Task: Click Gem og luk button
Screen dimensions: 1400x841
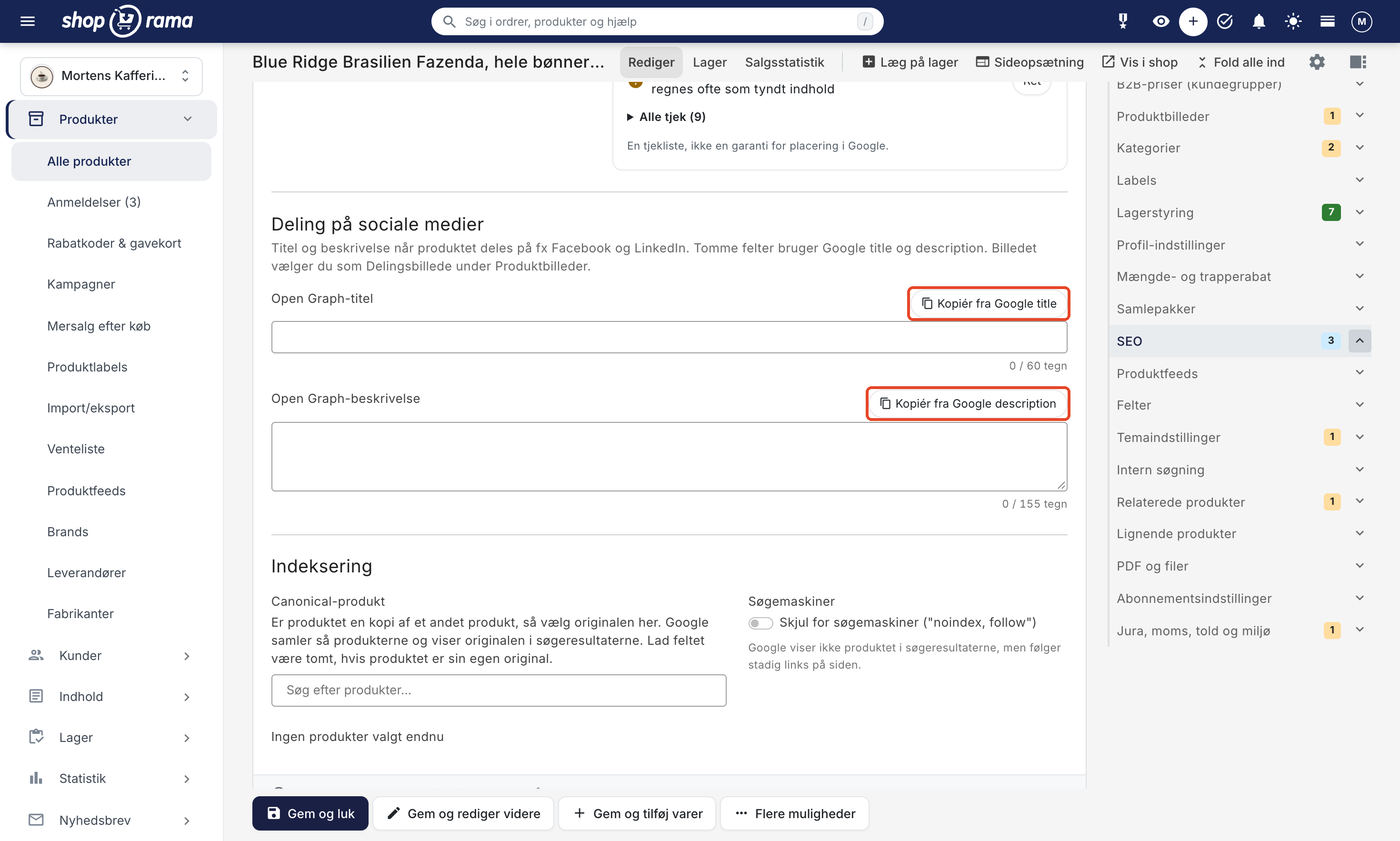Action: click(310, 814)
